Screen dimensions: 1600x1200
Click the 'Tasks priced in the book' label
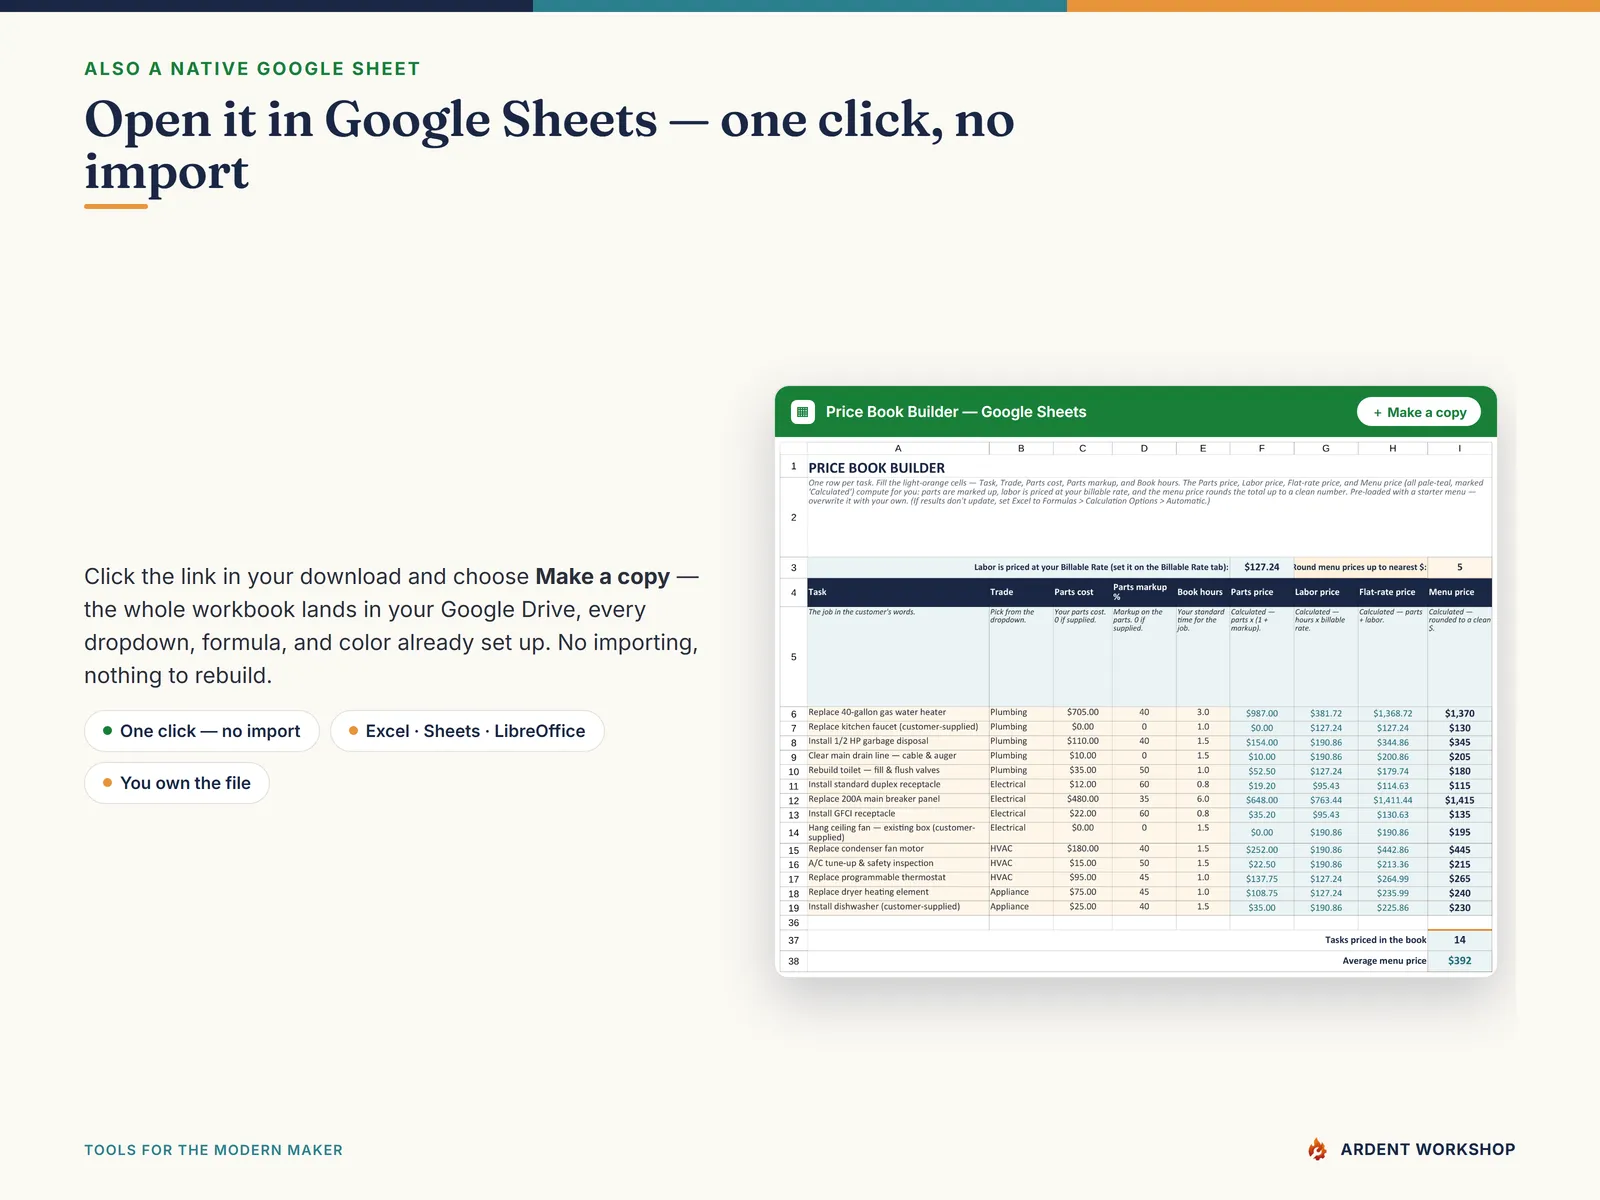coord(1375,940)
